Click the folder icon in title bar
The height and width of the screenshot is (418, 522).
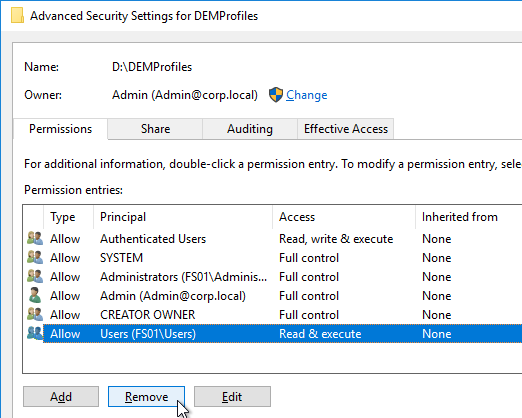pyautogui.click(x=17, y=16)
